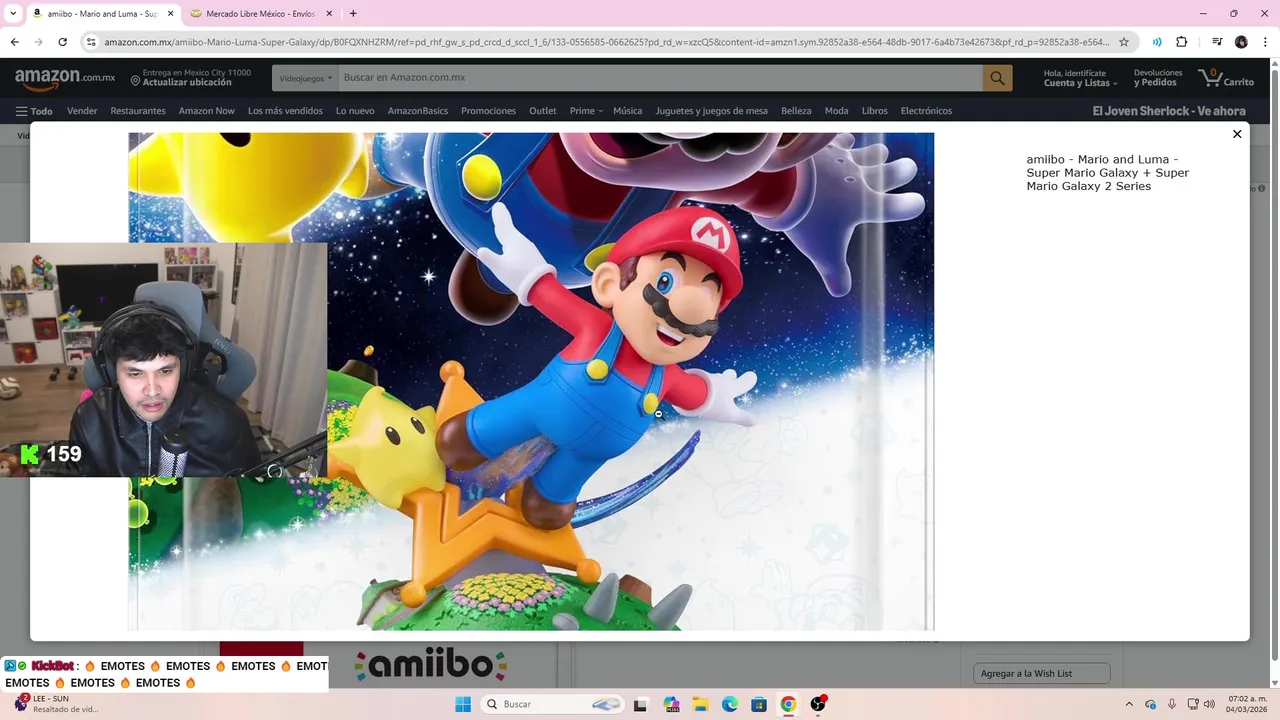
Task: Click the Chrome icon in the taskbar
Action: tap(788, 704)
